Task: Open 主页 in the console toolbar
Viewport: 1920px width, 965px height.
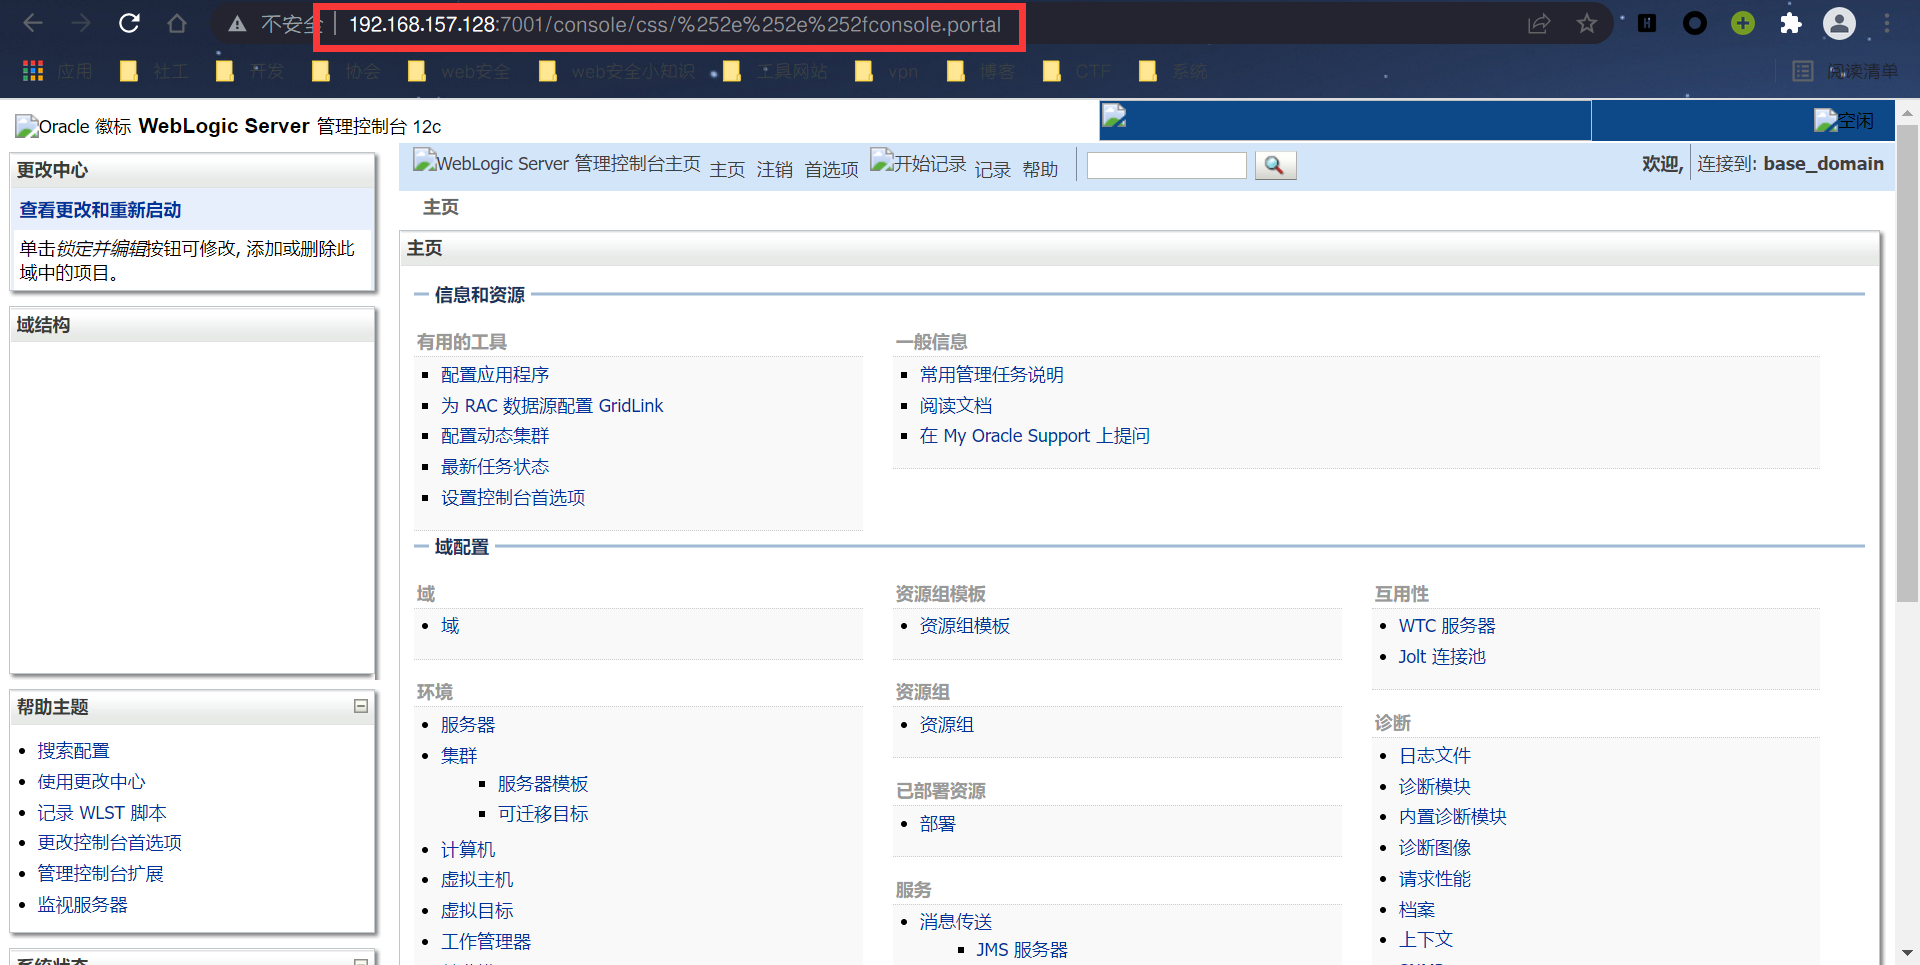Action: (x=727, y=169)
